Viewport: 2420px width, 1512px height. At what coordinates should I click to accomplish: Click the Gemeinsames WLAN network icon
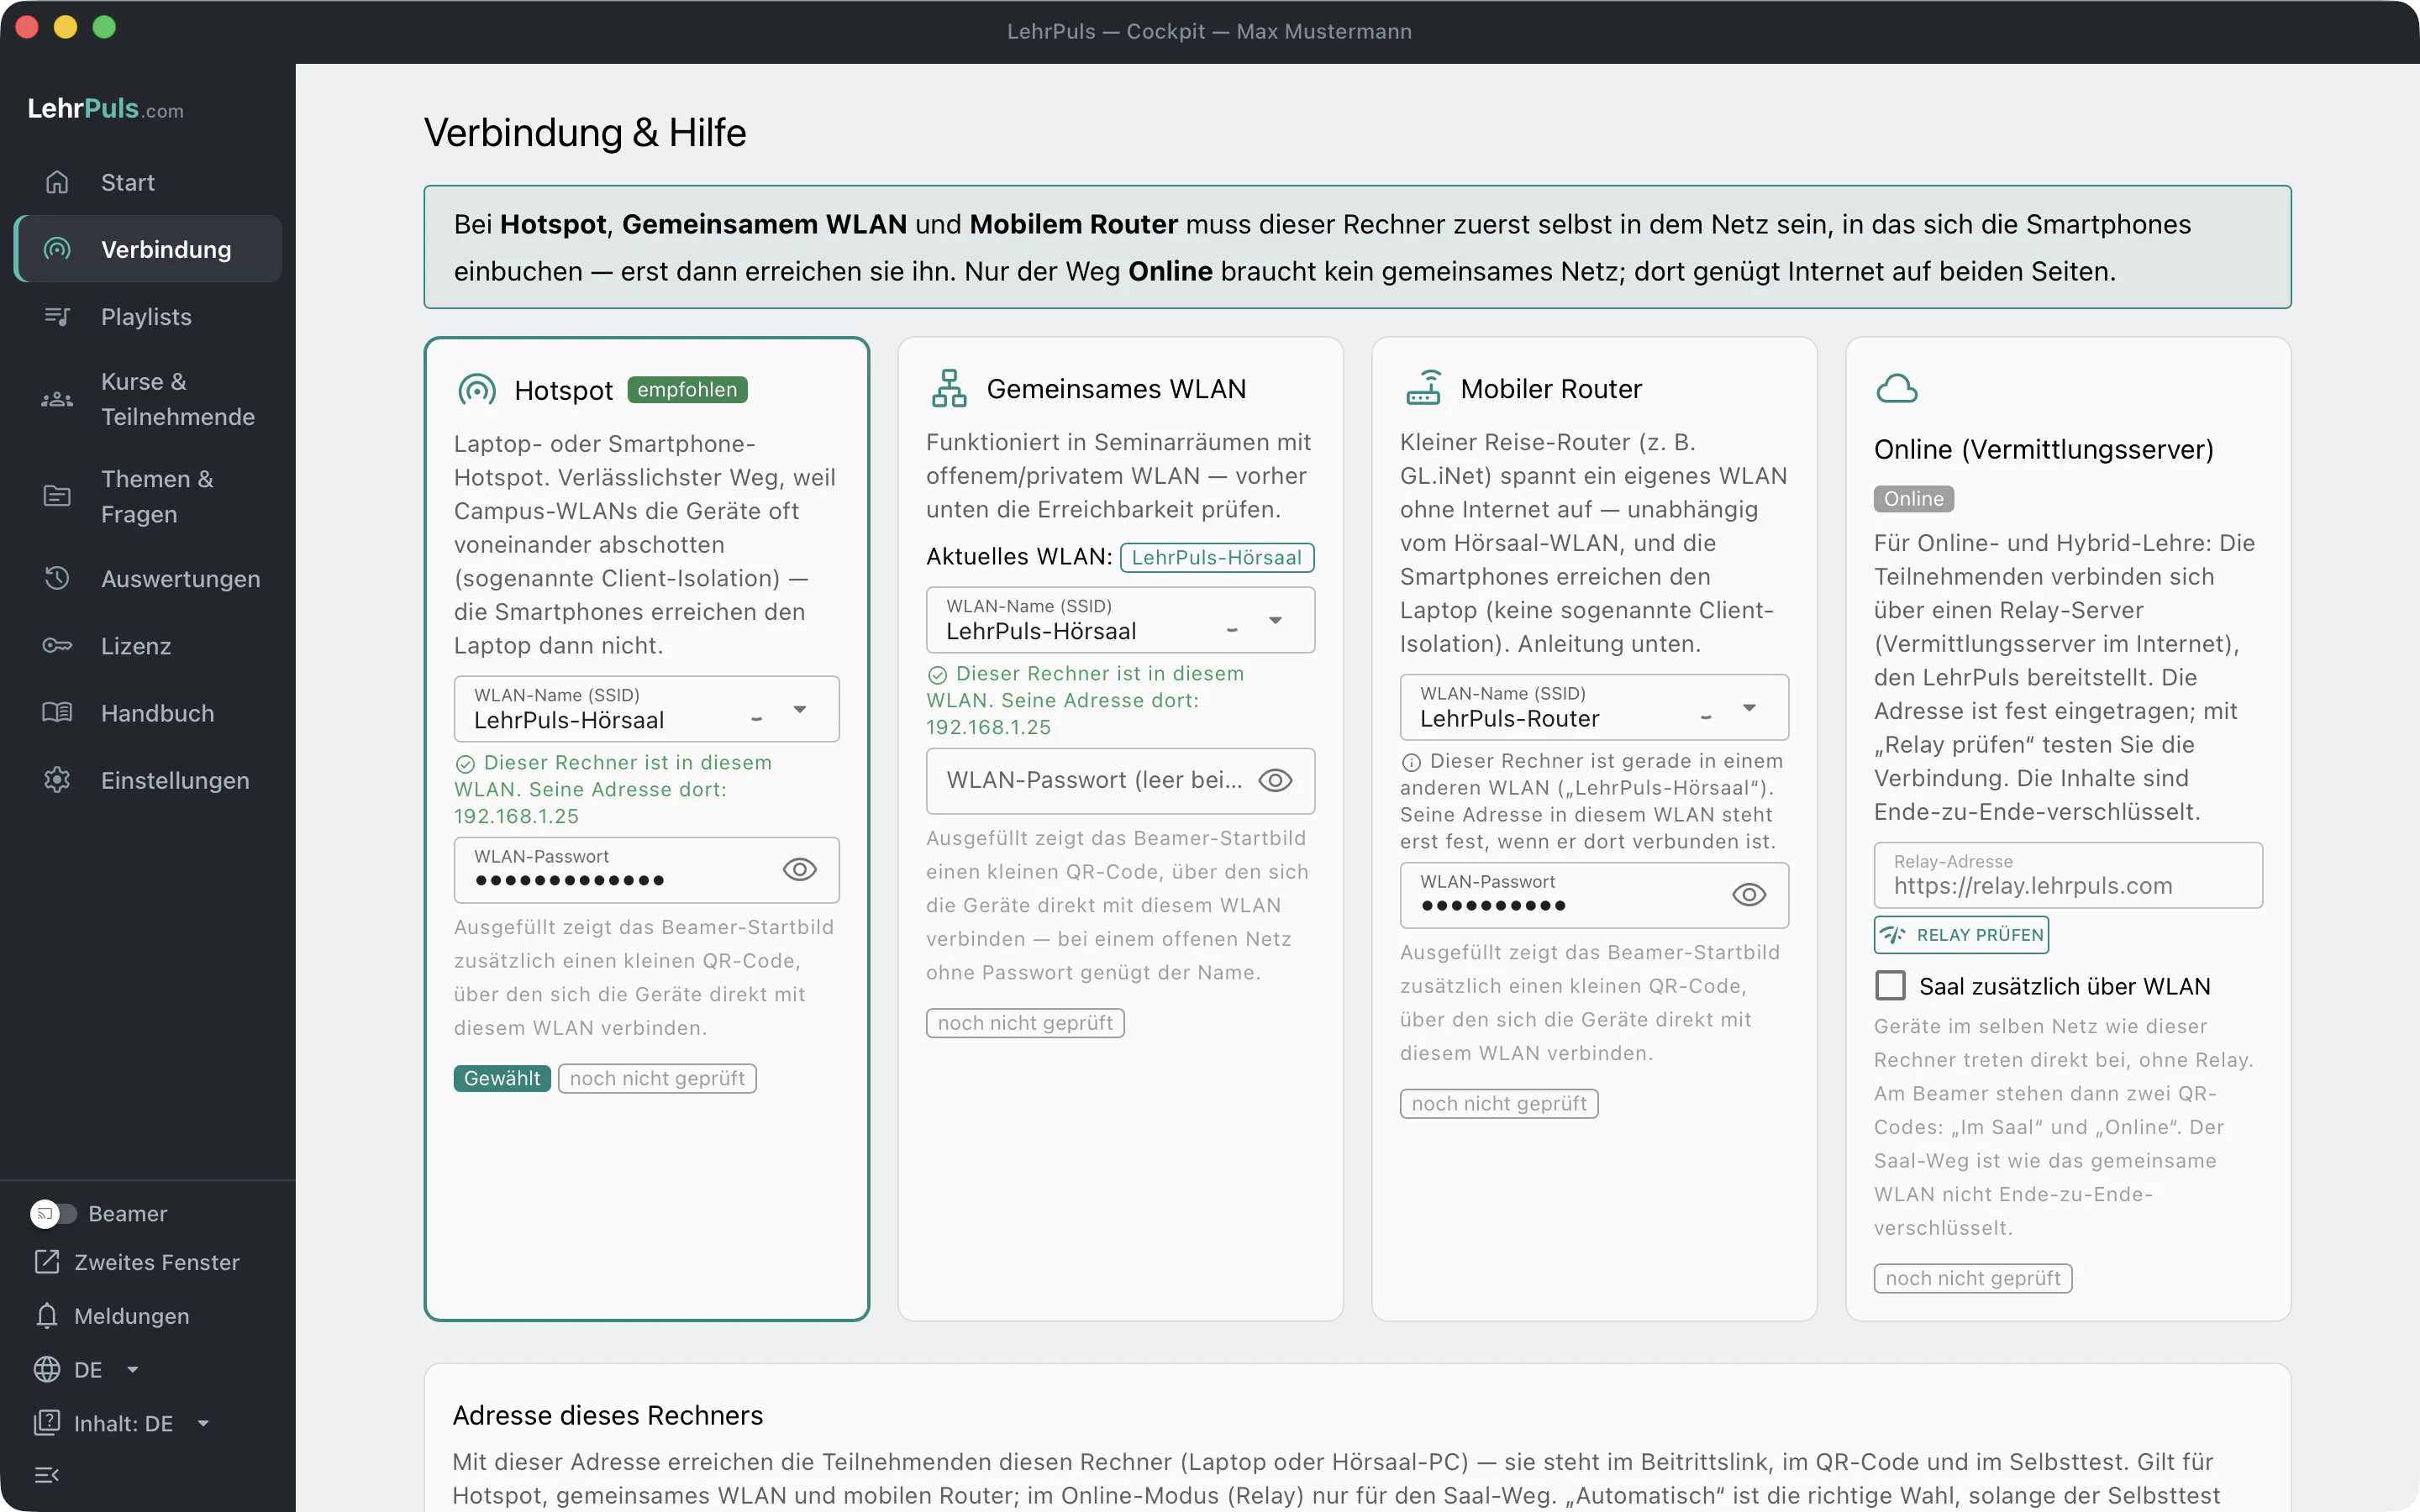point(949,388)
